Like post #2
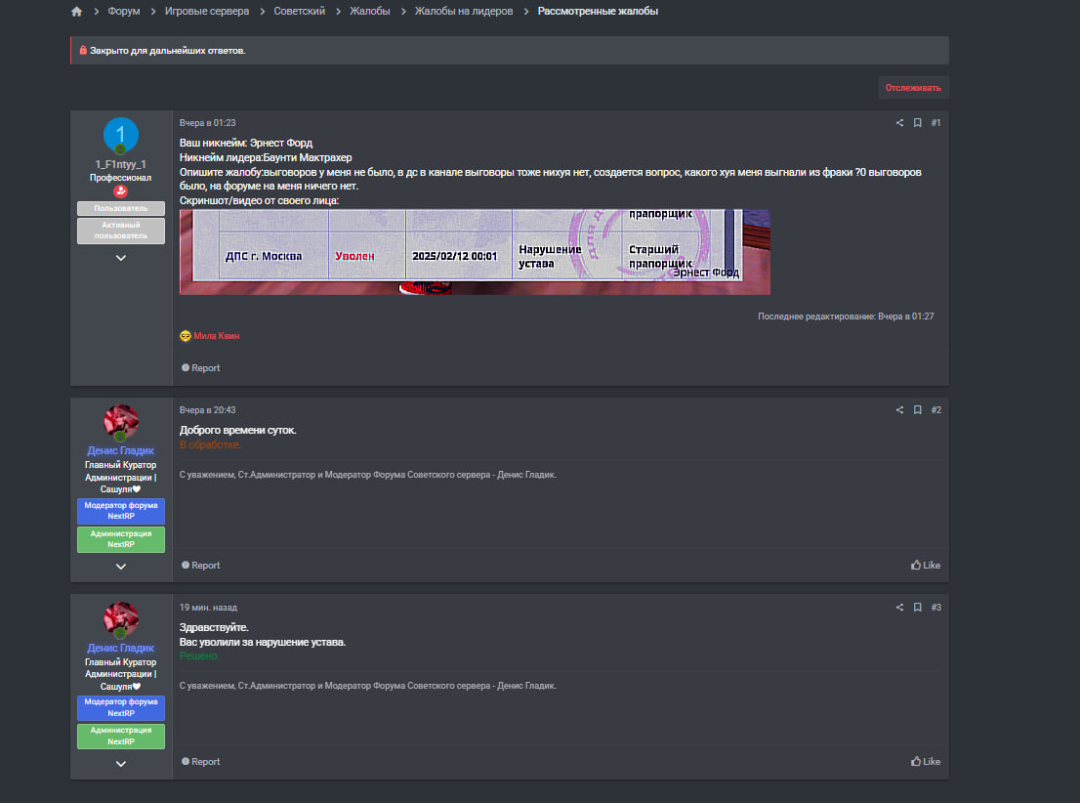1080x803 pixels. click(x=925, y=565)
